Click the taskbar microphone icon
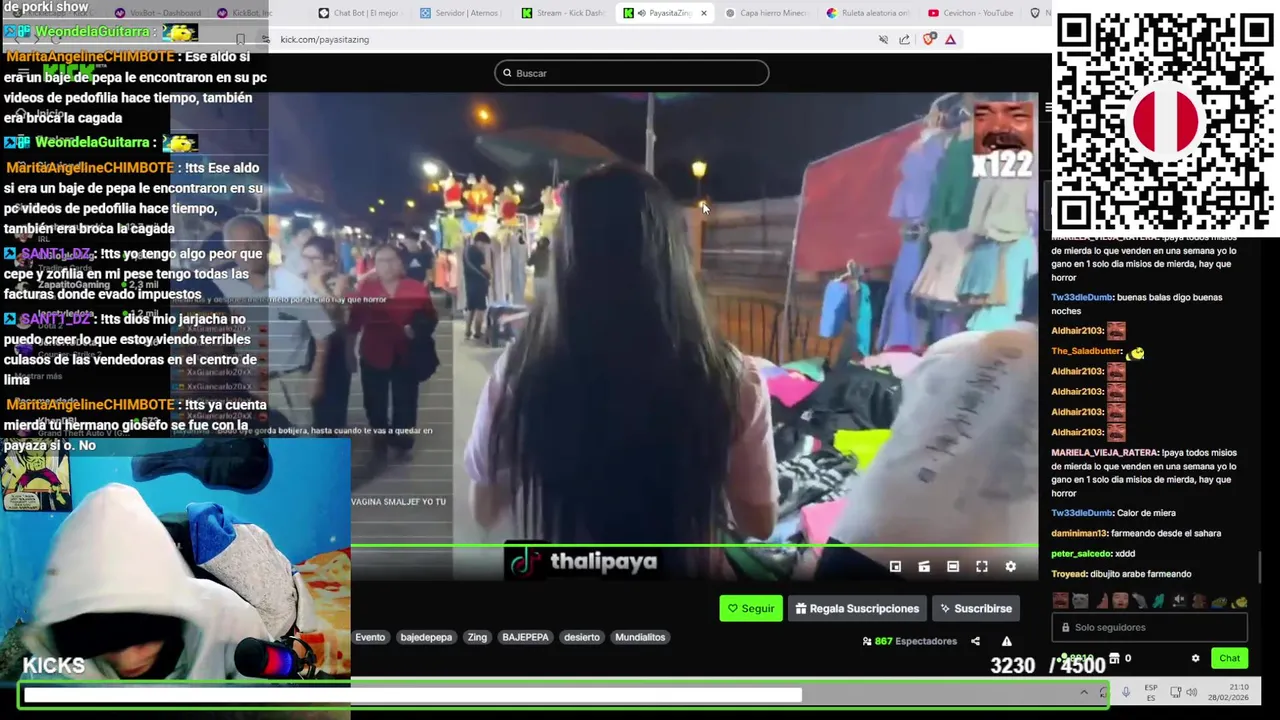 (x=1126, y=692)
